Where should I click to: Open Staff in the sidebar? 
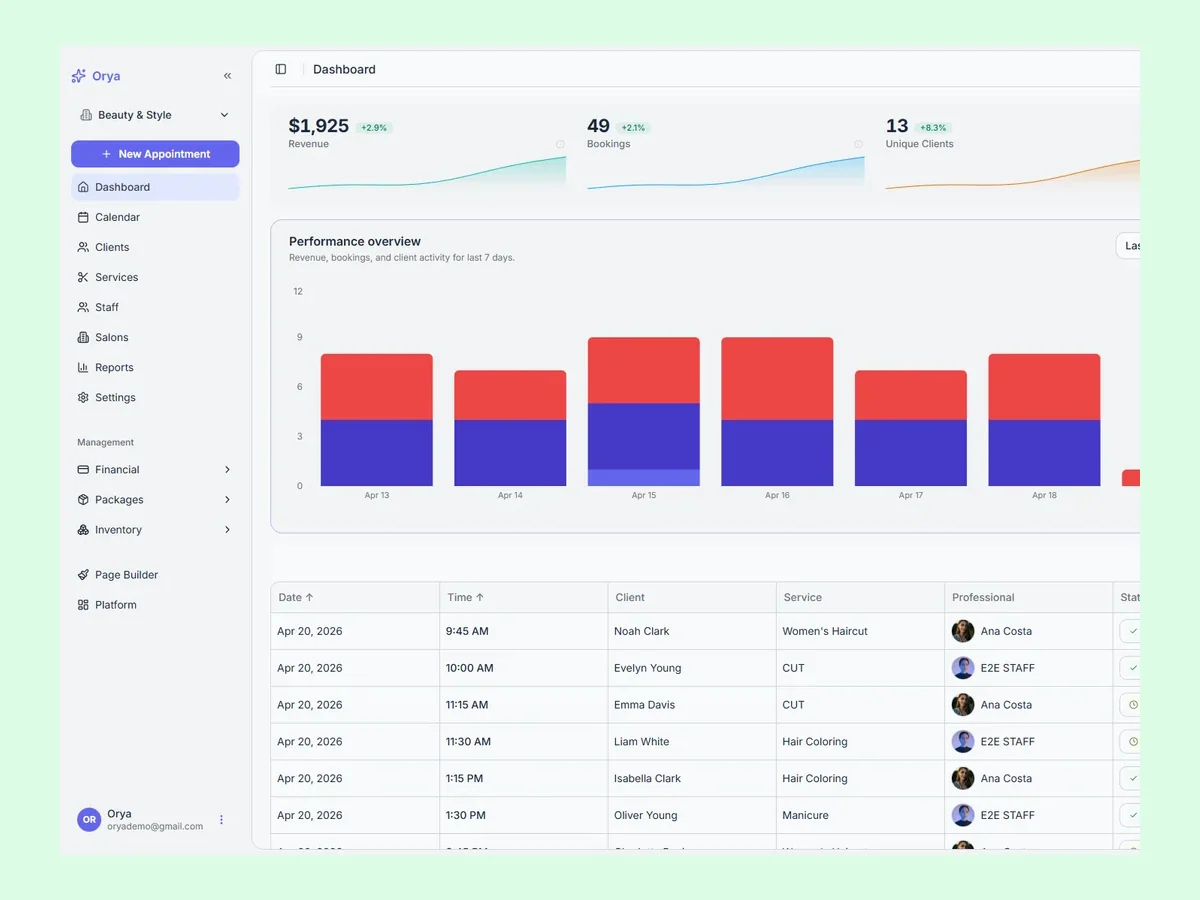click(x=155, y=307)
